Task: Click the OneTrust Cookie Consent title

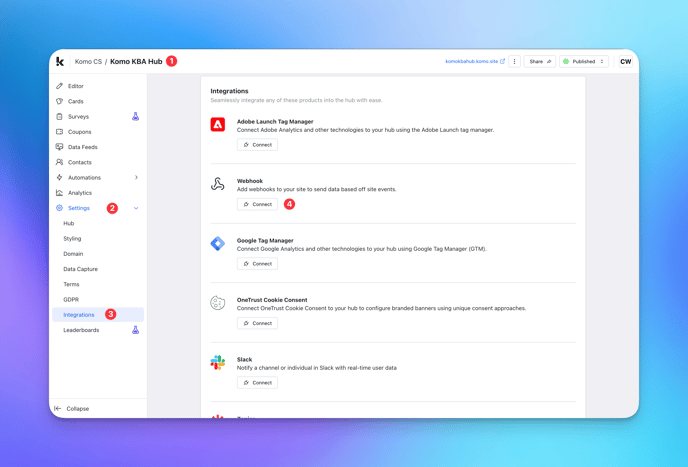Action: pos(272,300)
